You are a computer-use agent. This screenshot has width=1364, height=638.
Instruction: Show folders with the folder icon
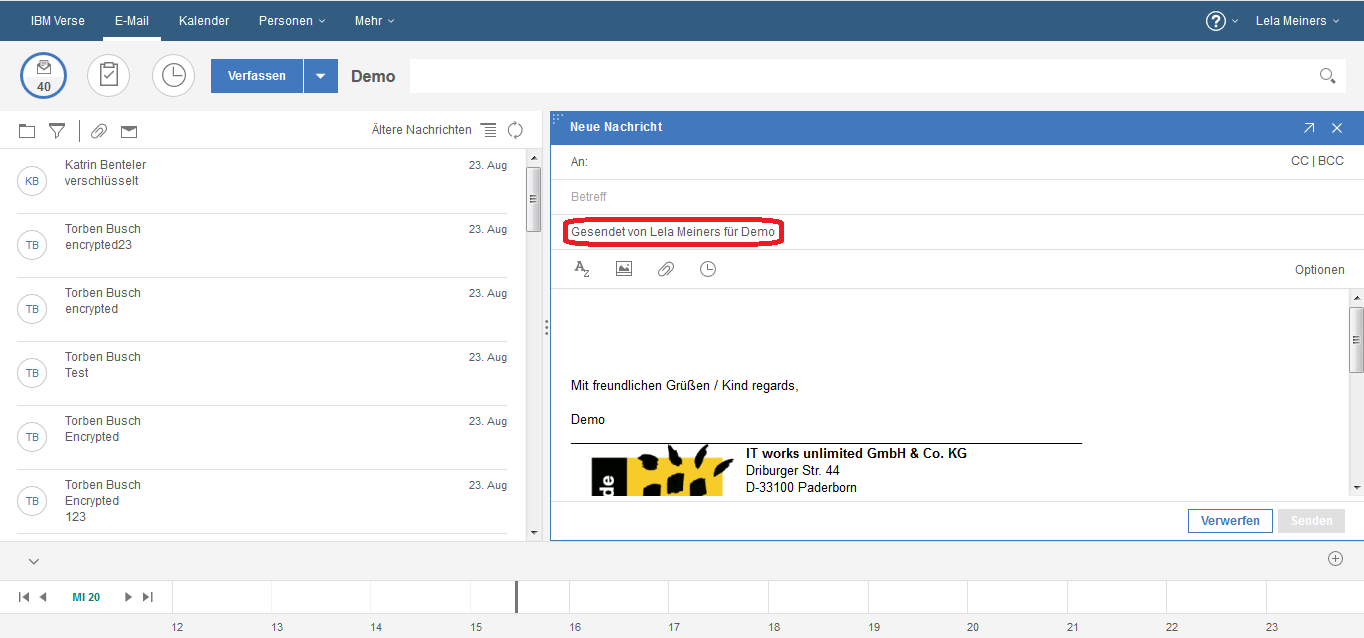coord(27,130)
